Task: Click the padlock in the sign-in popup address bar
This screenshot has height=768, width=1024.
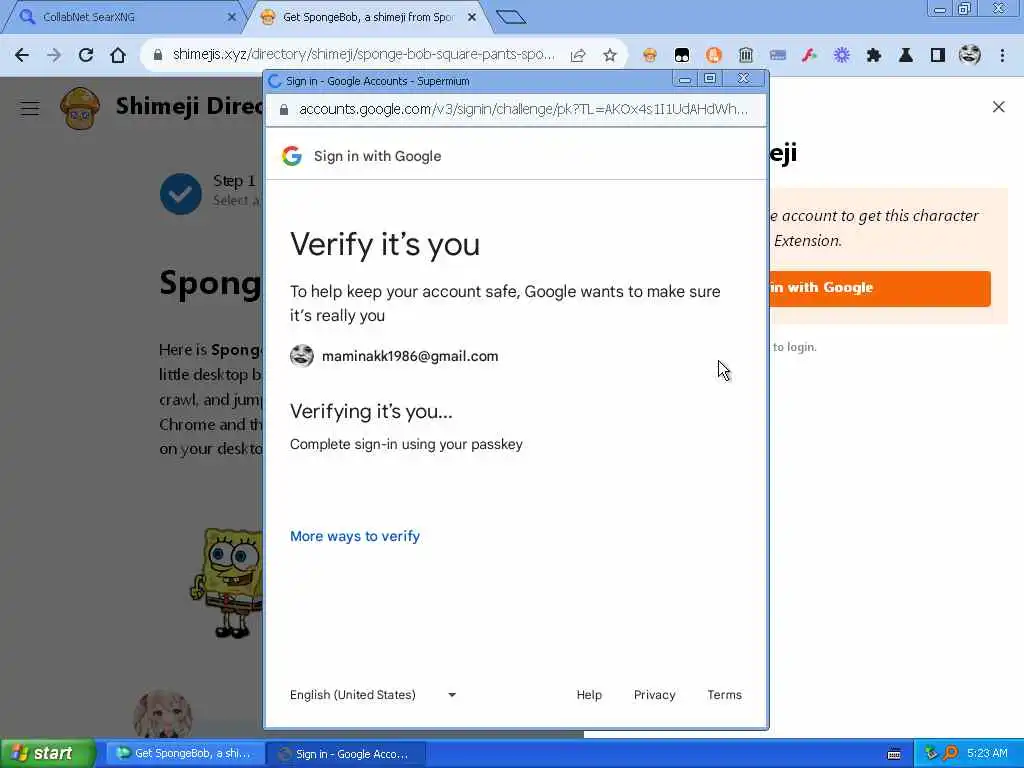Action: pyautogui.click(x=283, y=110)
